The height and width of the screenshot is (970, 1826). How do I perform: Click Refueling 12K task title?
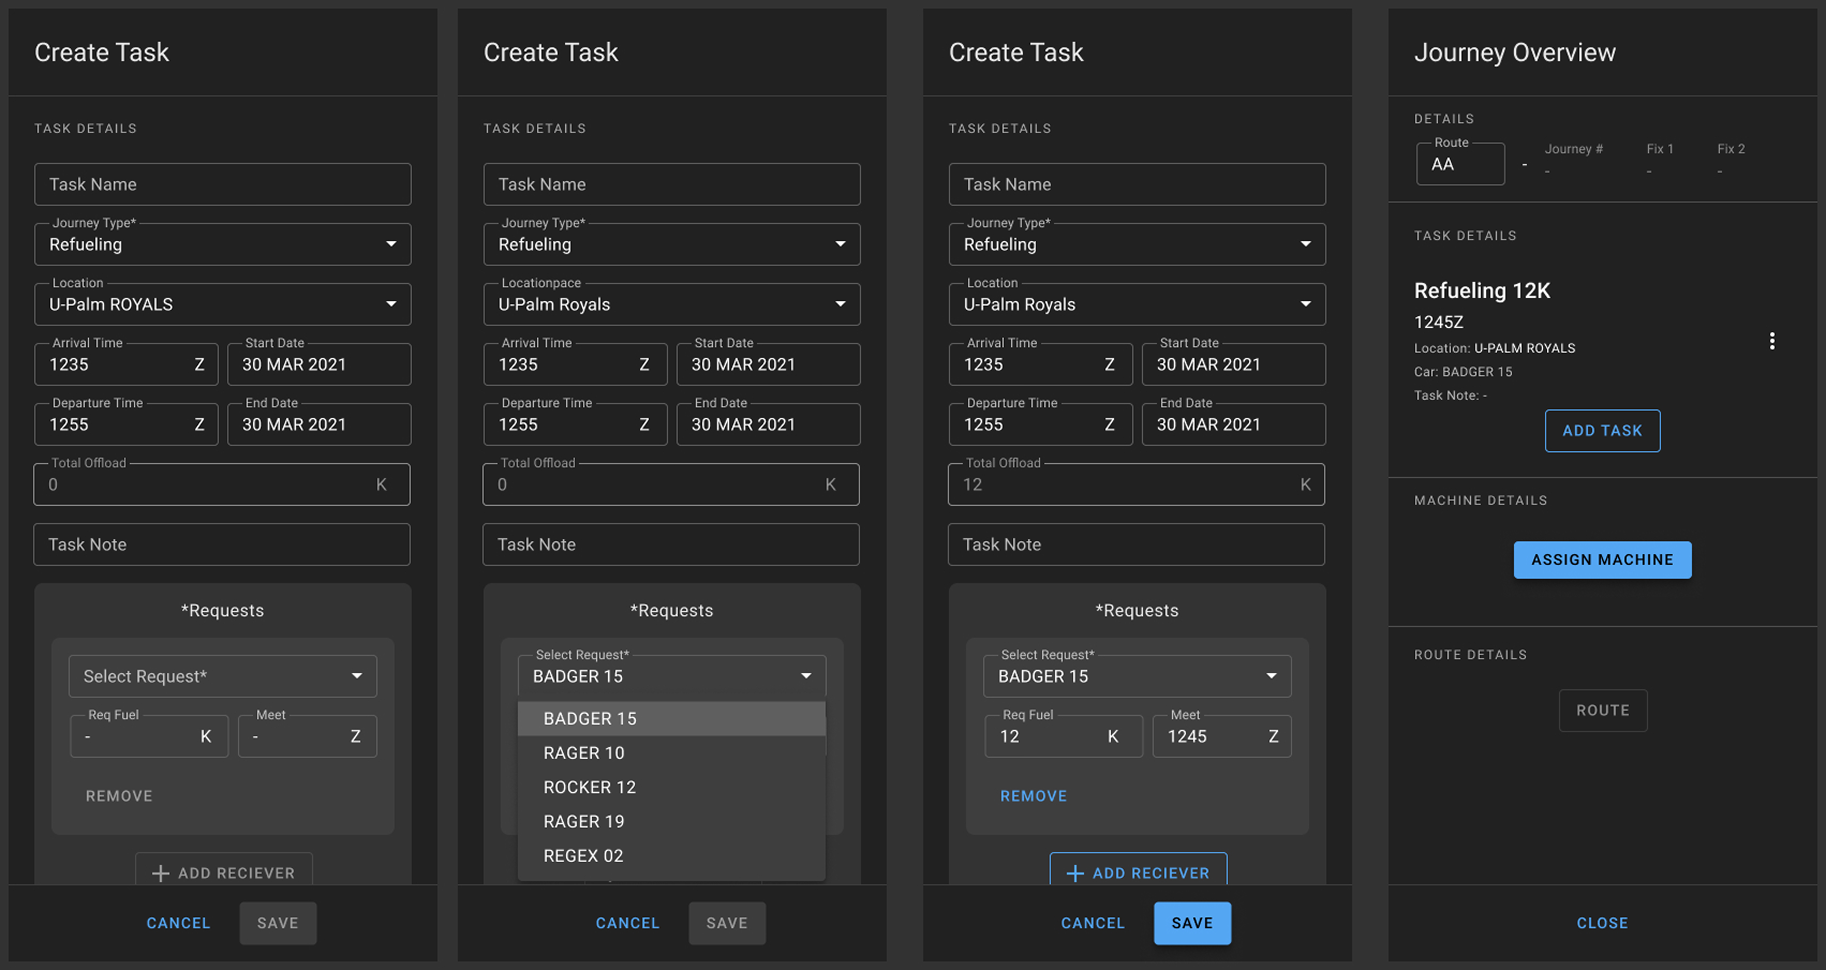point(1482,290)
